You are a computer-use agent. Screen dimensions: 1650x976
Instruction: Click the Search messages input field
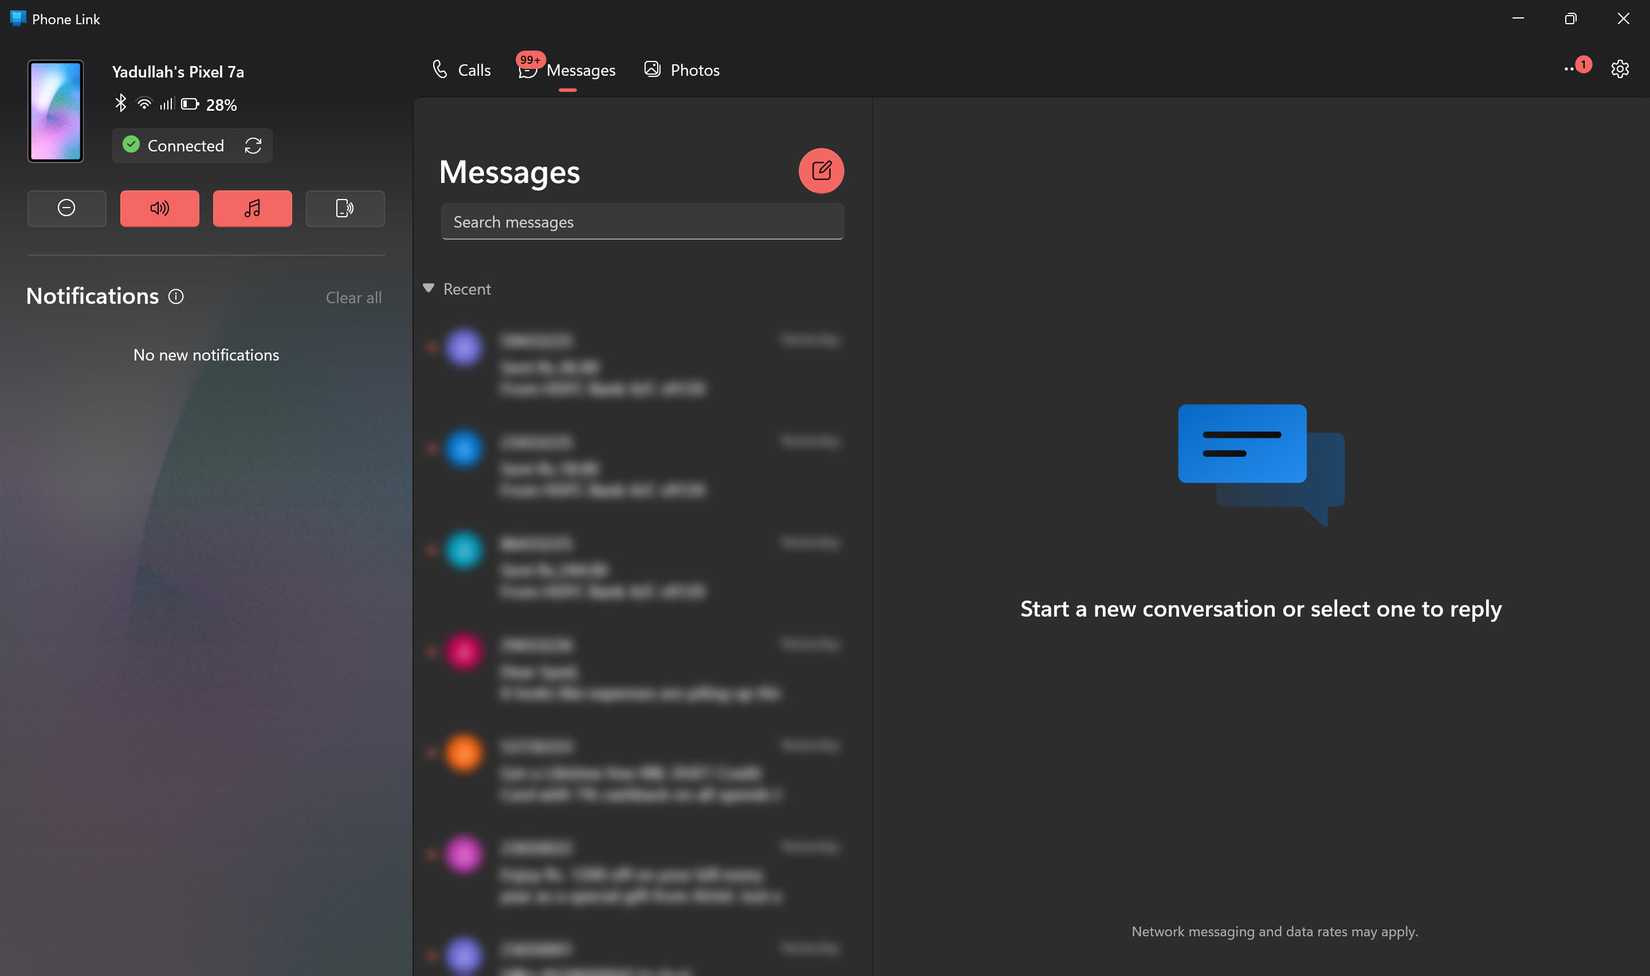[641, 221]
